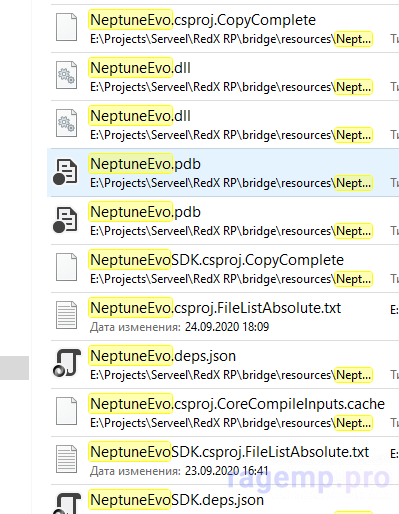The image size is (399, 514).
Task: Click the folder path under NeptuneEvo.csproj.CopyComplete
Action: point(231,39)
